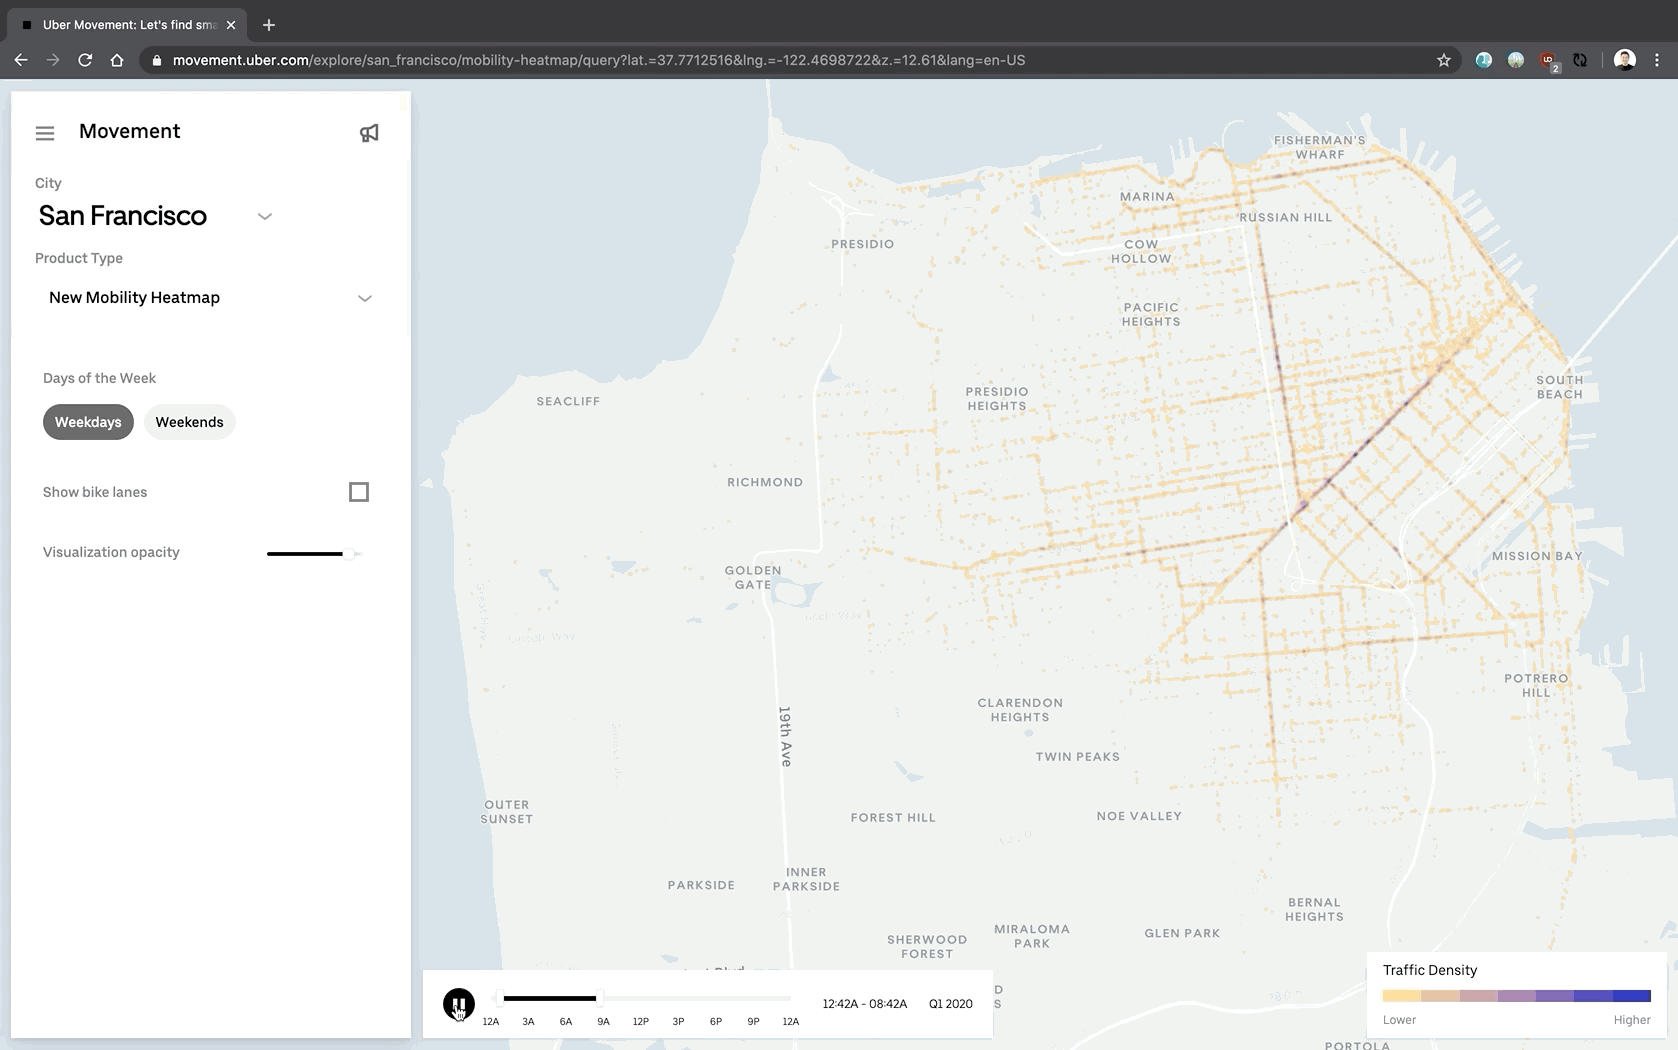
Task: Select Weekdays filter
Action: (x=88, y=422)
